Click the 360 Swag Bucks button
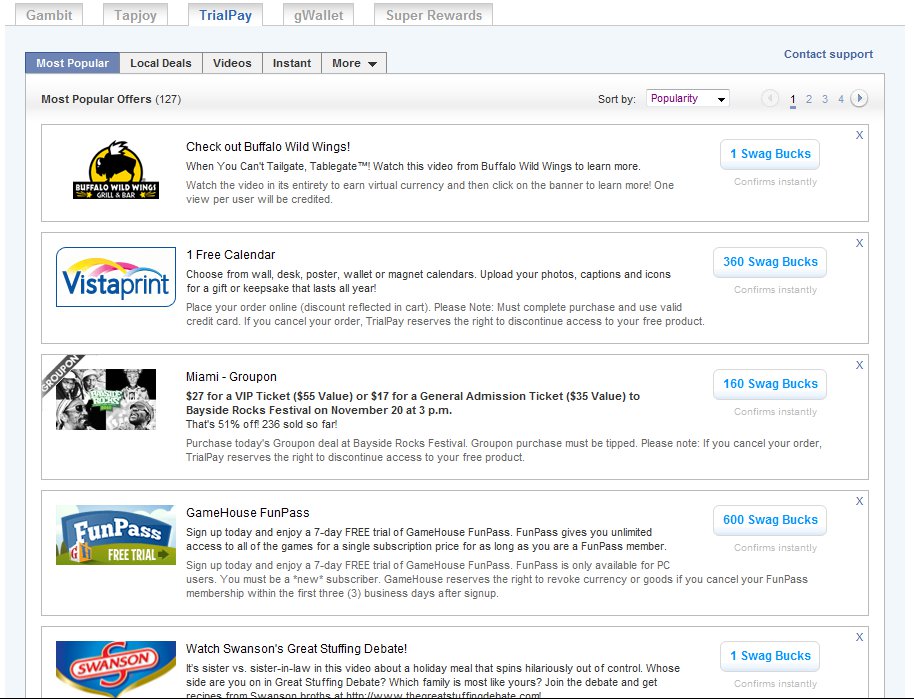Viewport: 914px width, 699px height. tap(770, 262)
